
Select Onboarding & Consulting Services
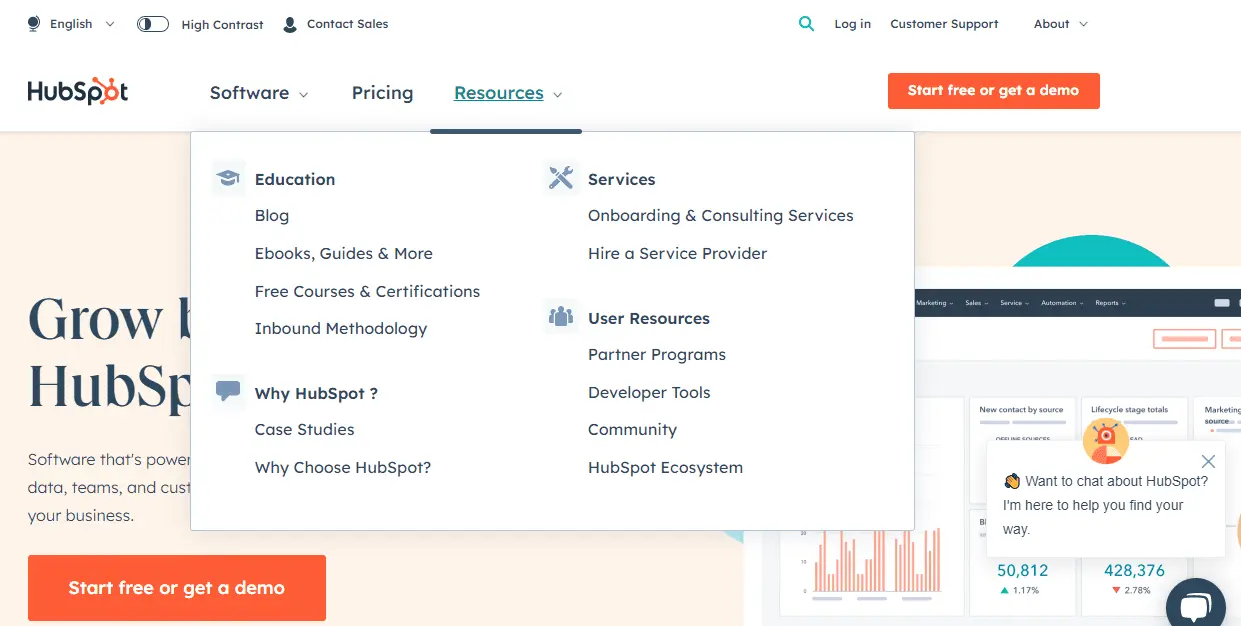pos(721,216)
